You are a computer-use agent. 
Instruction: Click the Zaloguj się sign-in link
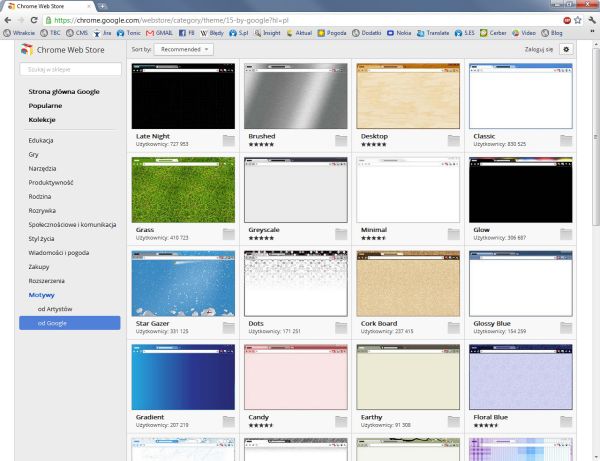click(538, 48)
